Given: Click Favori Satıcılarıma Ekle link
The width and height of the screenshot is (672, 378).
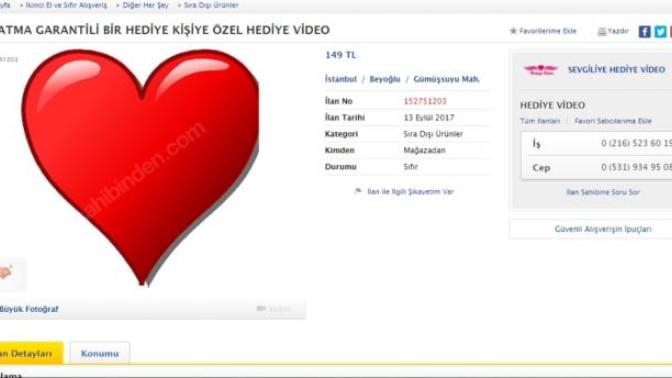Looking at the screenshot, I should pyautogui.click(x=613, y=121).
